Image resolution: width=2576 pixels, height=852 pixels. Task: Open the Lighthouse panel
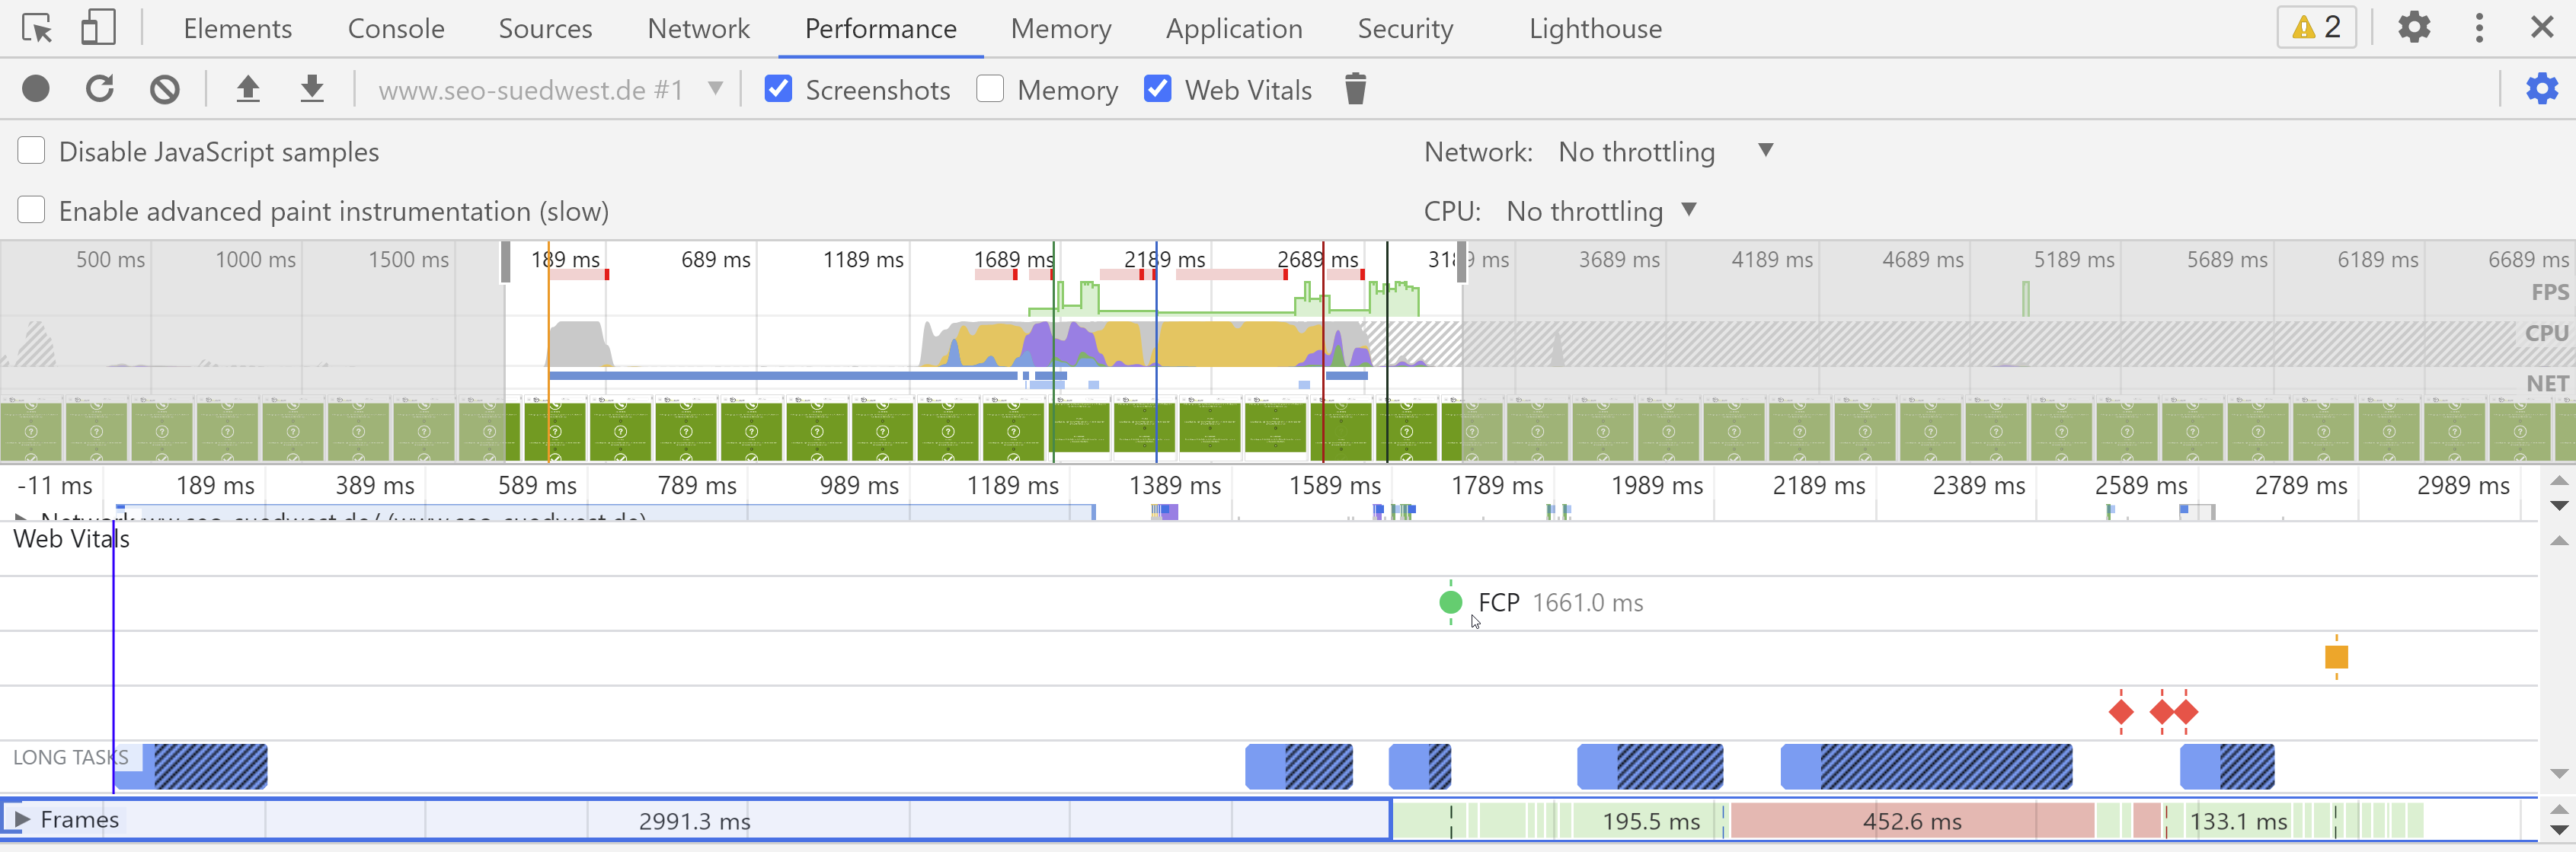1594,28
